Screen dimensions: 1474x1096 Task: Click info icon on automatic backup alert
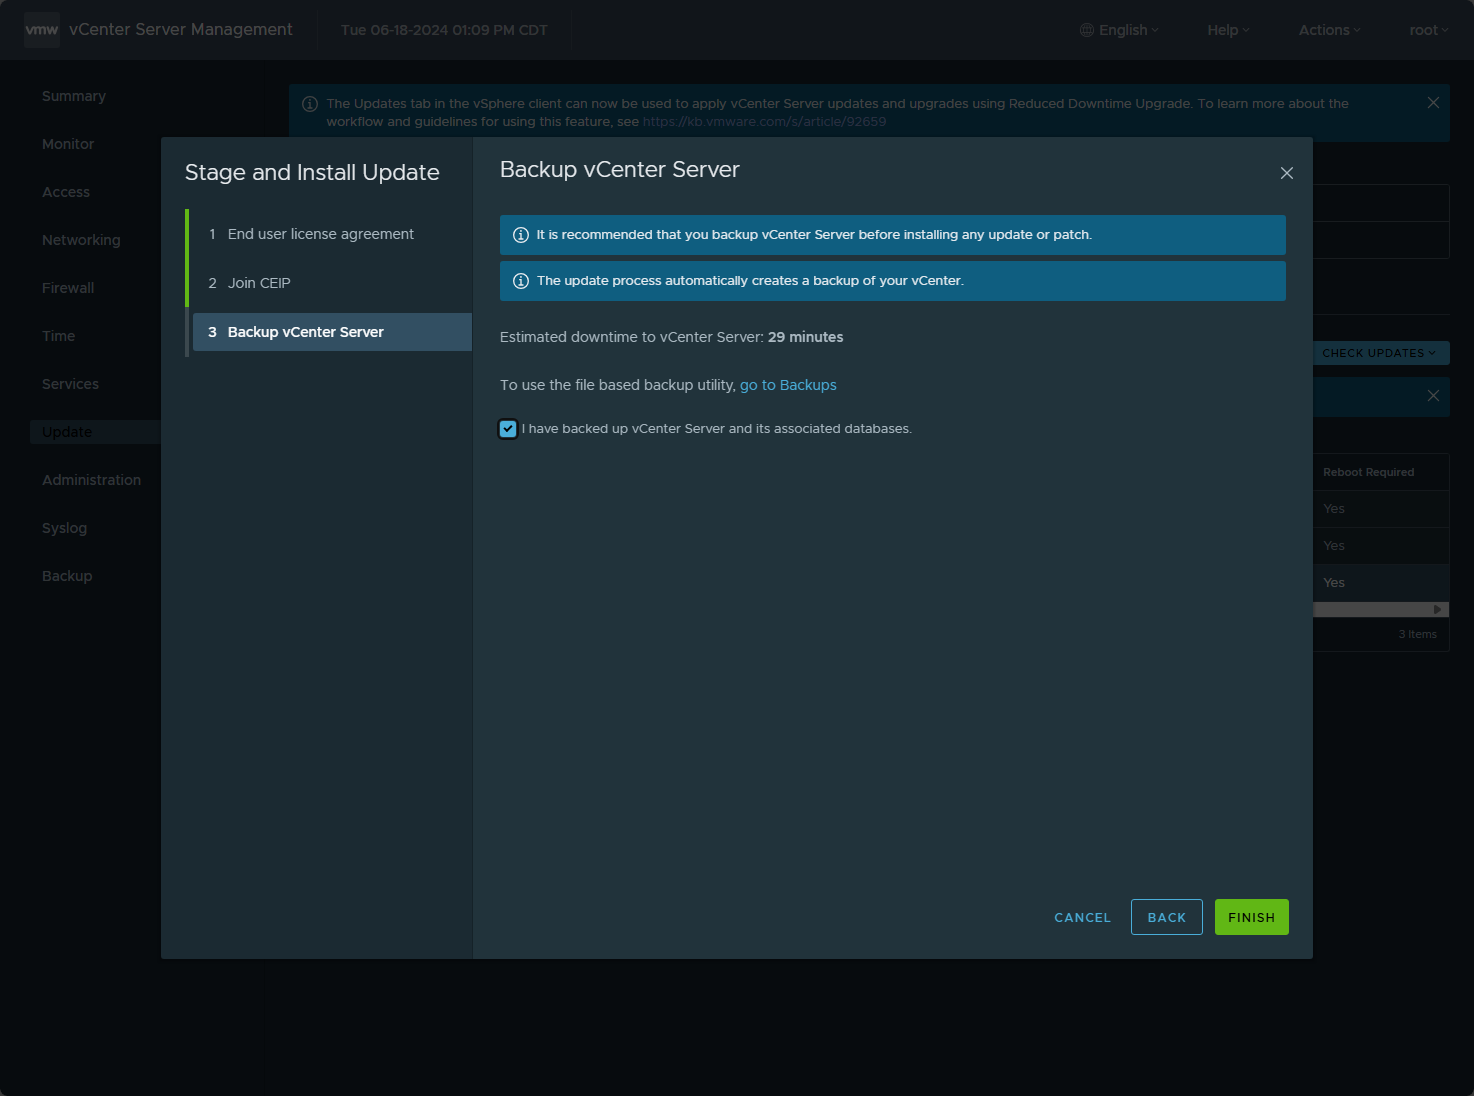click(x=521, y=281)
